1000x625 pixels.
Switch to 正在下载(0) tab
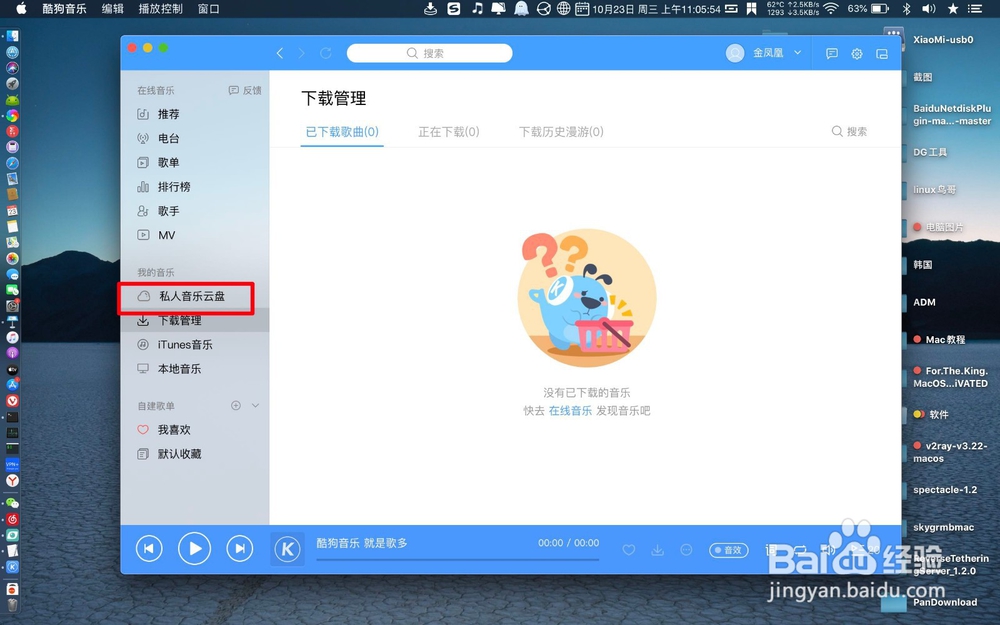coord(448,132)
